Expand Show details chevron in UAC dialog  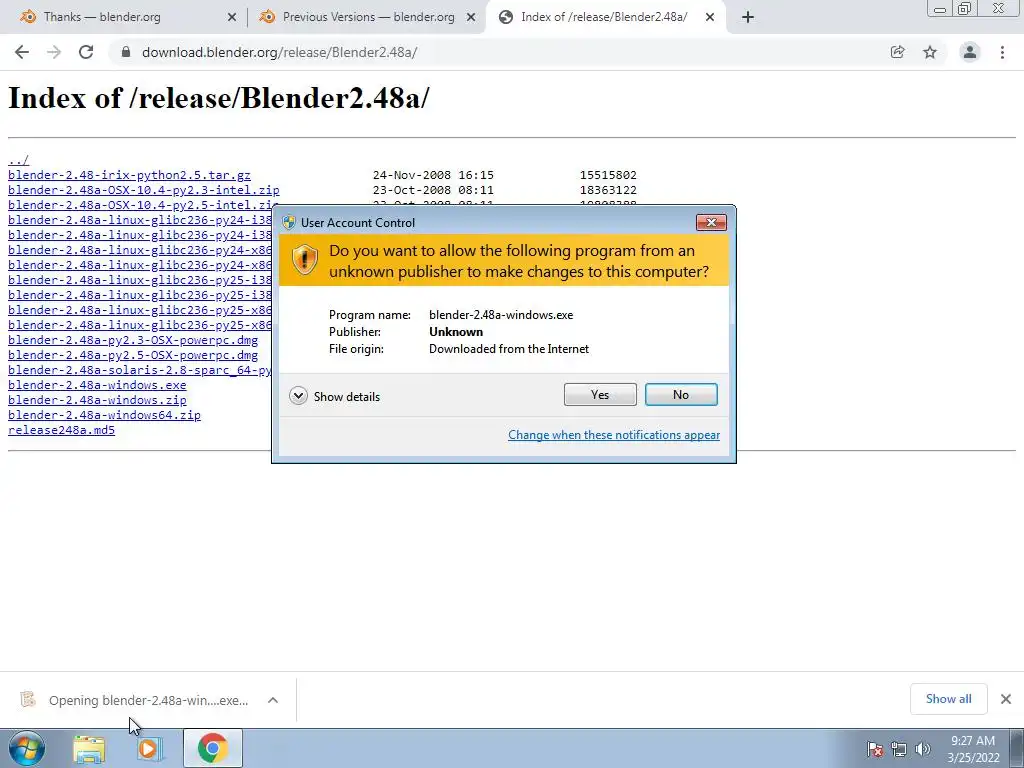pos(298,396)
